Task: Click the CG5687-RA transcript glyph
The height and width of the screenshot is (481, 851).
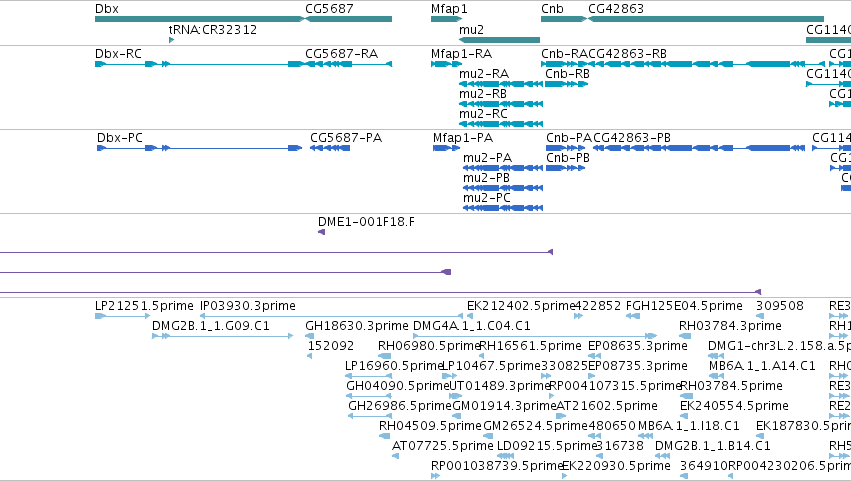Action: click(348, 64)
